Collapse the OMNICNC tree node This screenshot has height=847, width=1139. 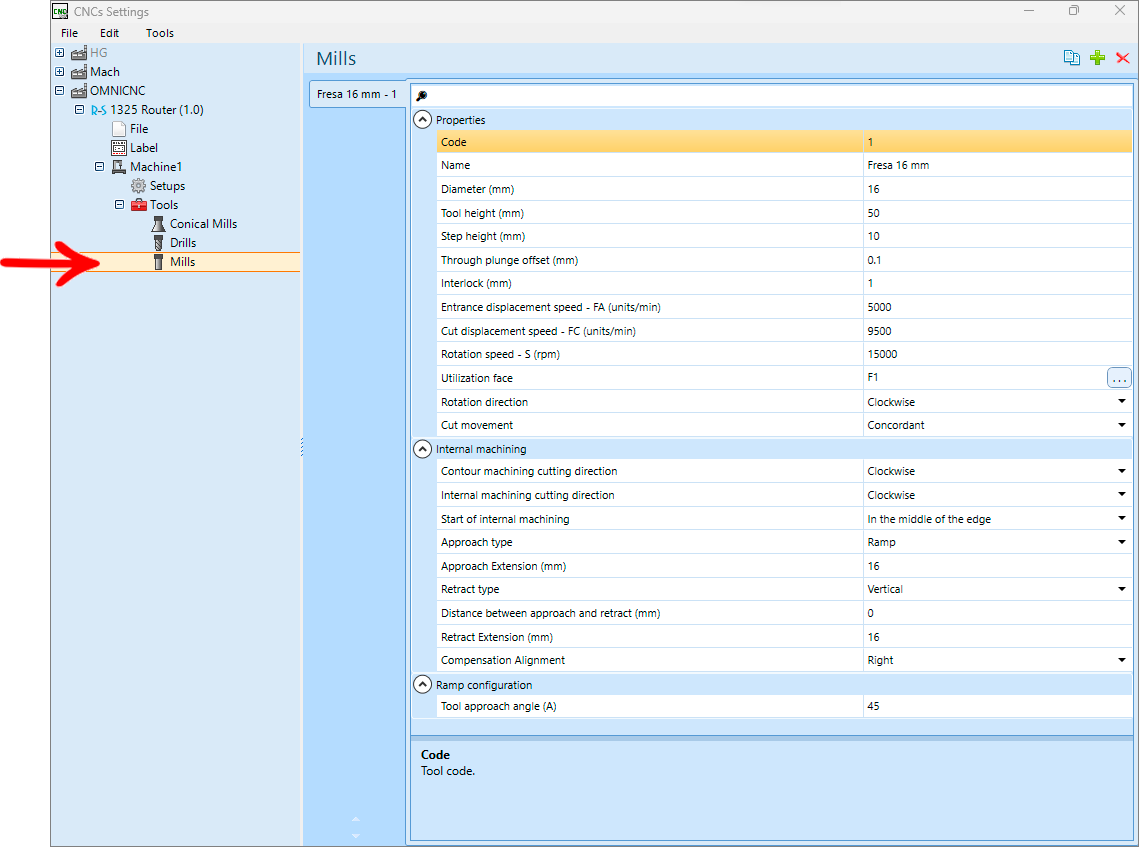(60, 91)
